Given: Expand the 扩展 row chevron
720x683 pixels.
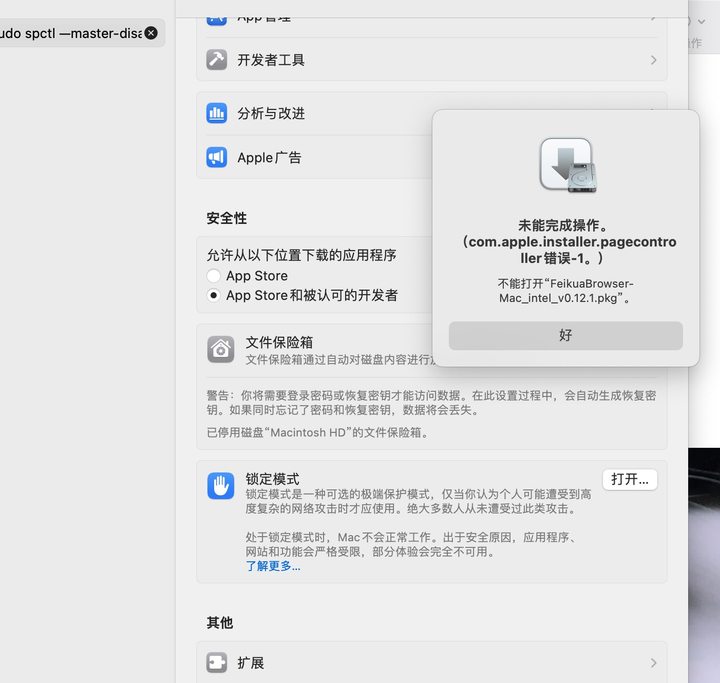Looking at the screenshot, I should (x=653, y=663).
